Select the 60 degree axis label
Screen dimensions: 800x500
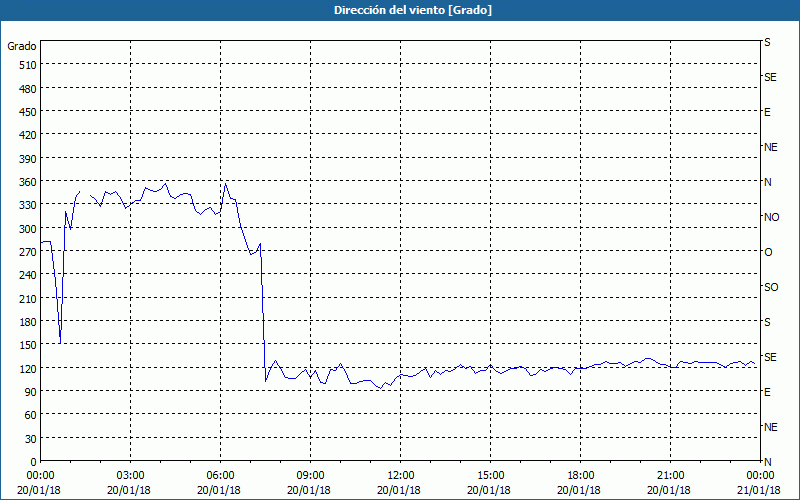(31, 415)
